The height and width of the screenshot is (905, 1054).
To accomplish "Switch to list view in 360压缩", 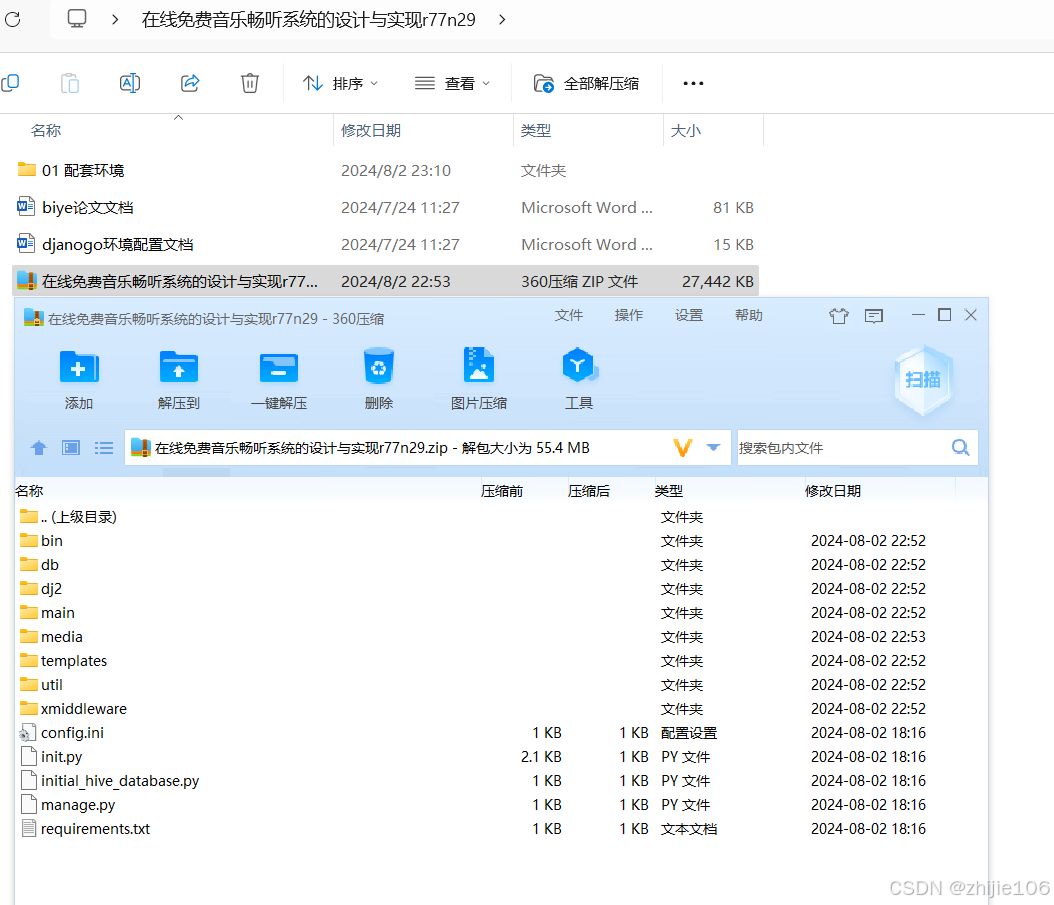I will pyautogui.click(x=103, y=447).
